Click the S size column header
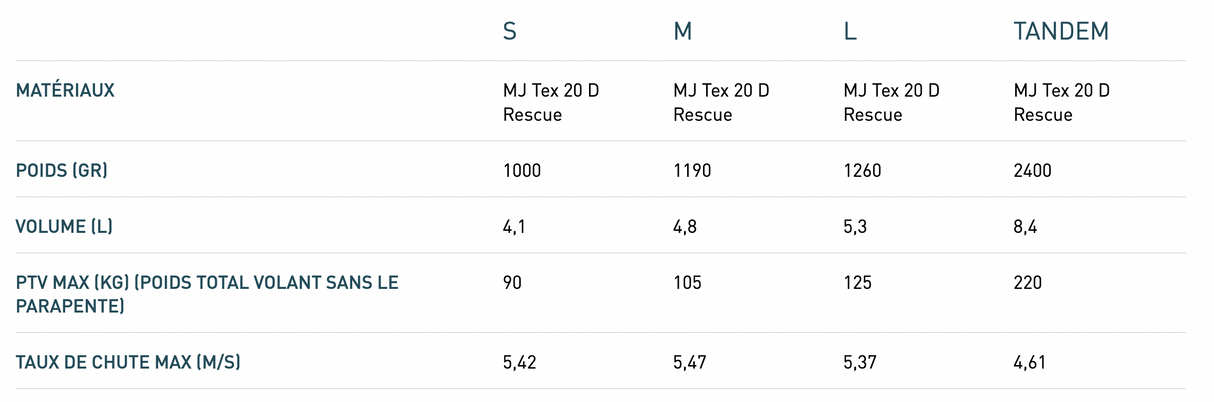The height and width of the screenshot is (402, 1214). tap(510, 31)
